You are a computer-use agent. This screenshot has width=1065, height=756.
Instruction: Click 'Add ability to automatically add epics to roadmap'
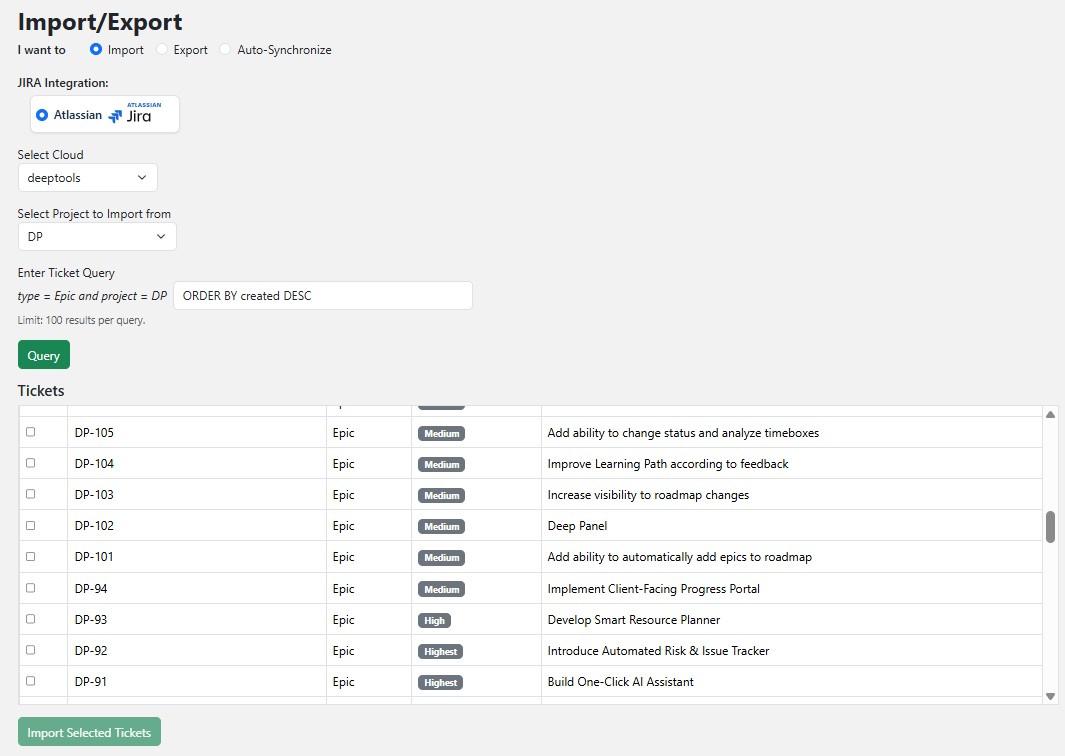[680, 557]
